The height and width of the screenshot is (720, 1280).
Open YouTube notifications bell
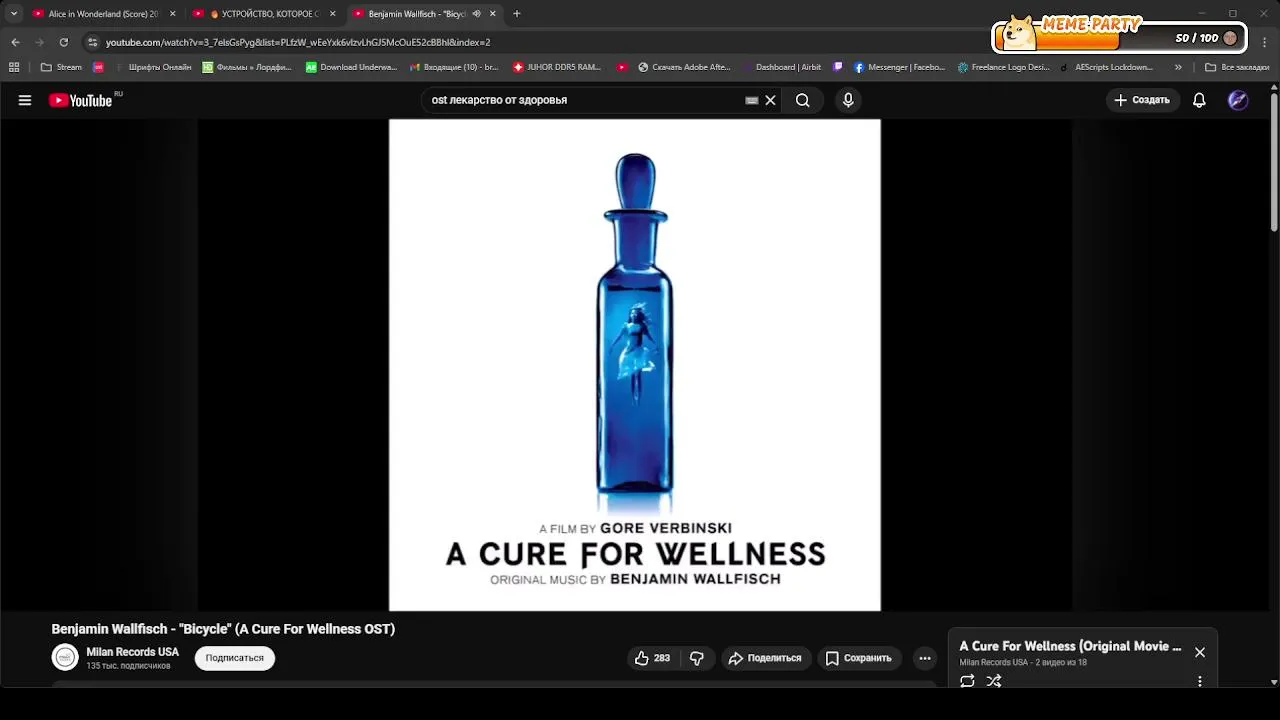click(1199, 100)
